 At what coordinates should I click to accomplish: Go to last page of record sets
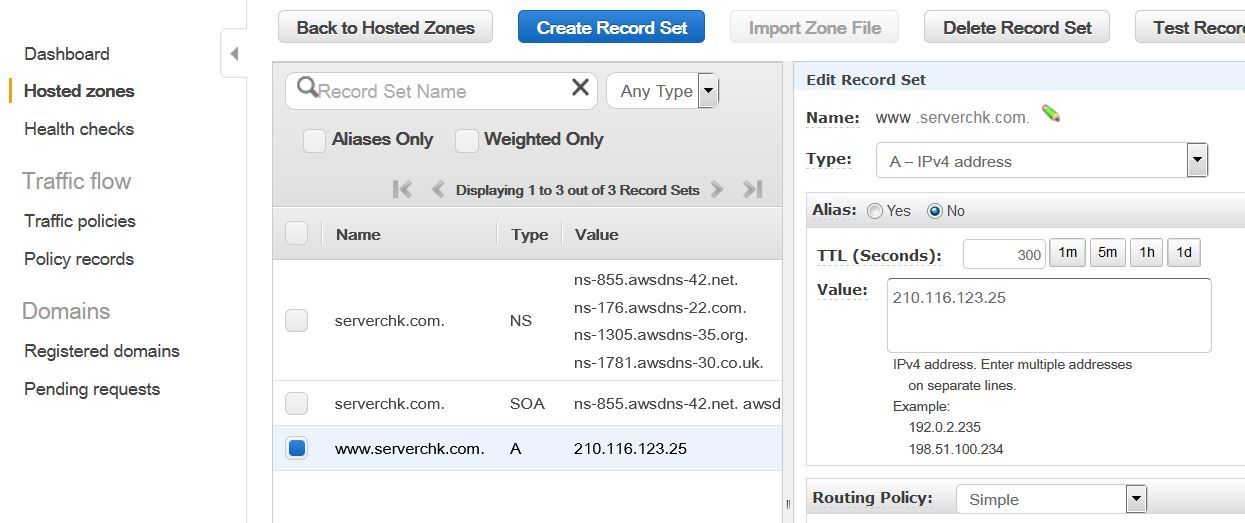point(753,189)
